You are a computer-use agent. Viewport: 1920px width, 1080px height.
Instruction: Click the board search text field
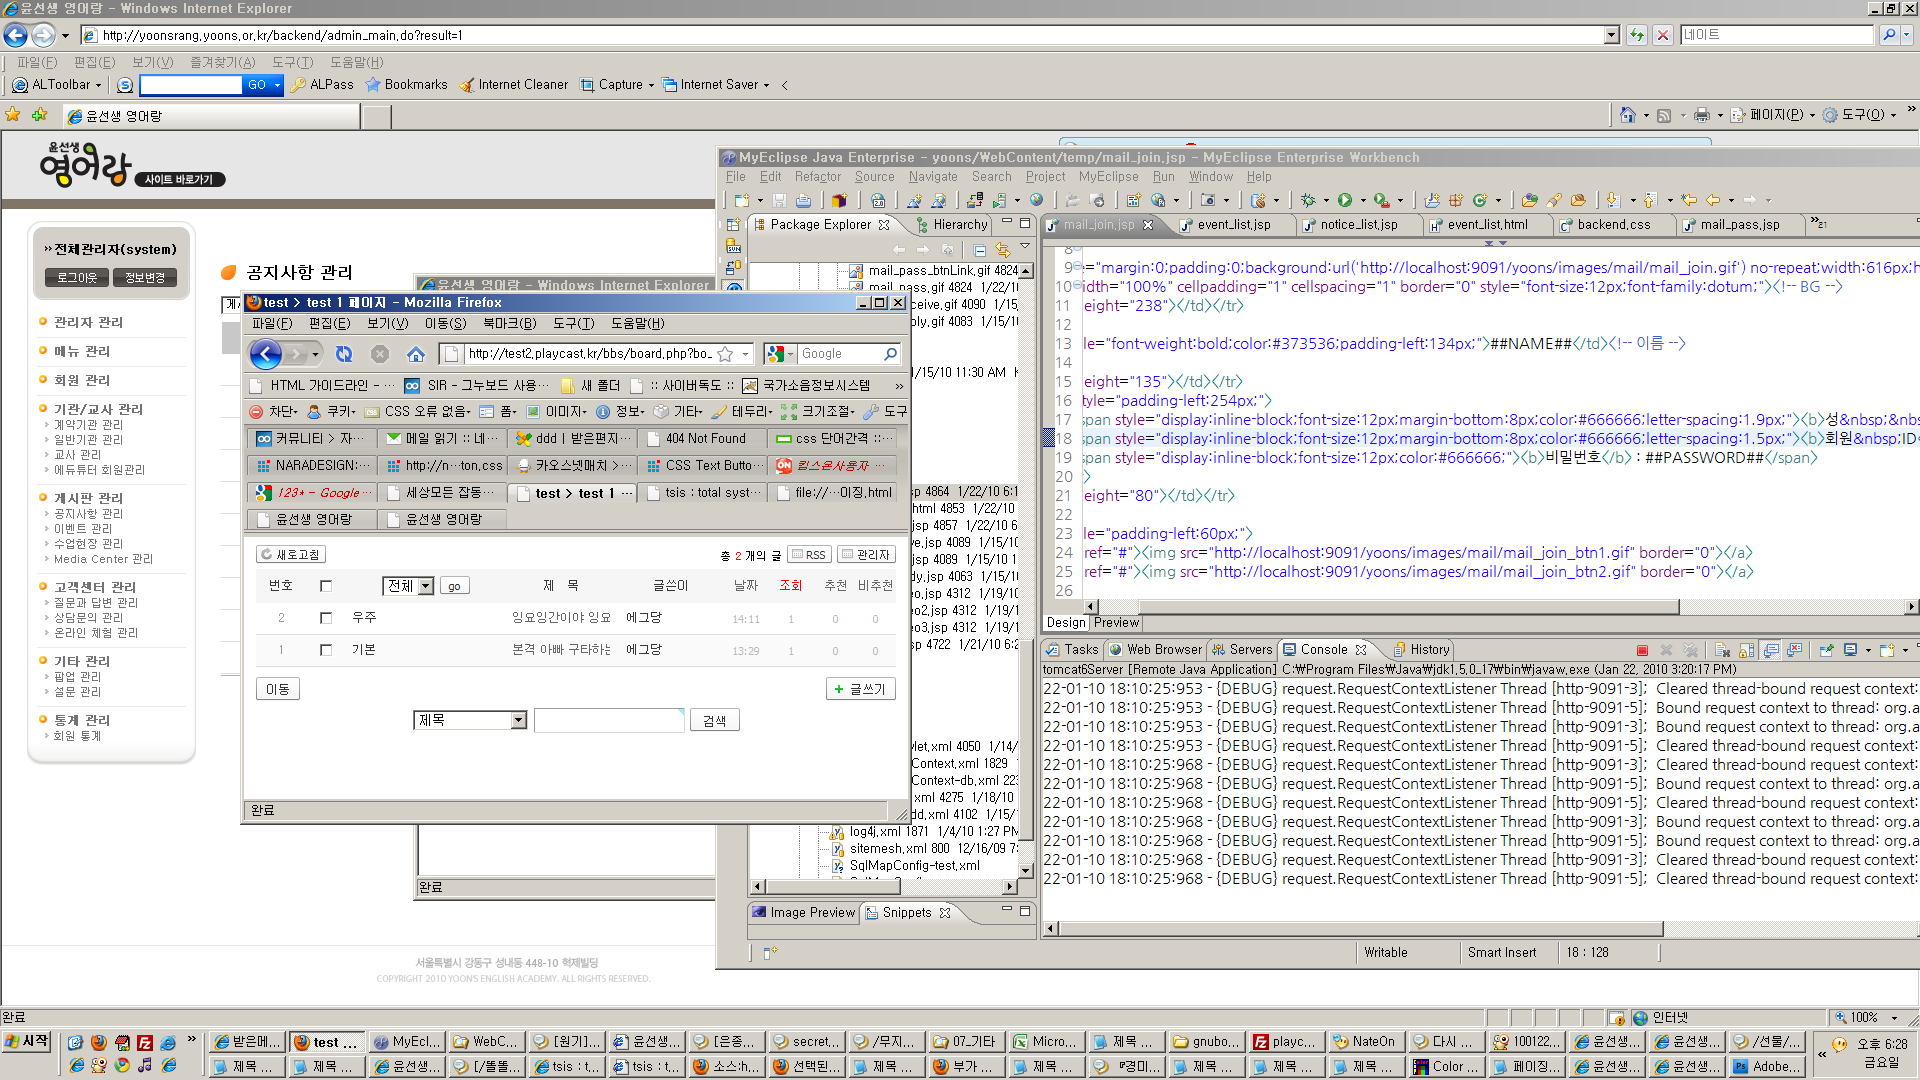[608, 720]
